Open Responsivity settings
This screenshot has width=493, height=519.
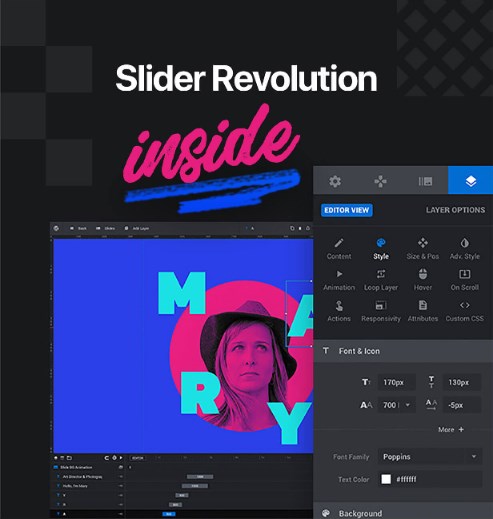(381, 311)
